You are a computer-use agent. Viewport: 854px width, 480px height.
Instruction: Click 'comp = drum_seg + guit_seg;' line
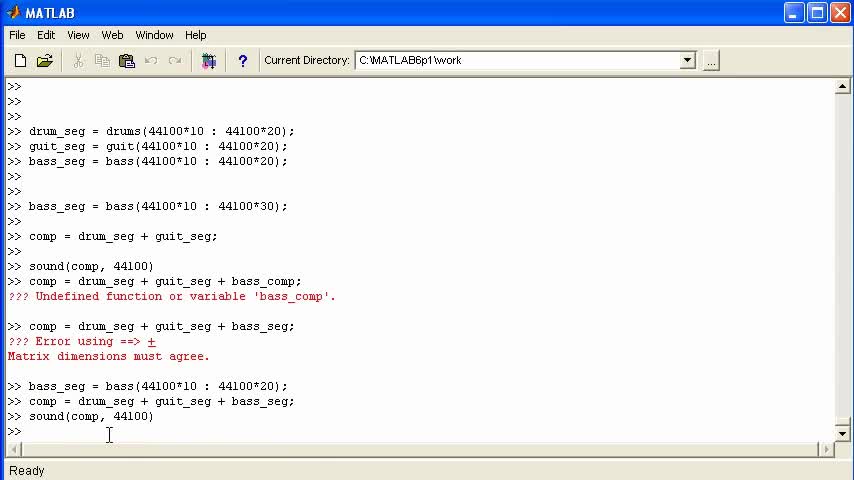point(123,236)
